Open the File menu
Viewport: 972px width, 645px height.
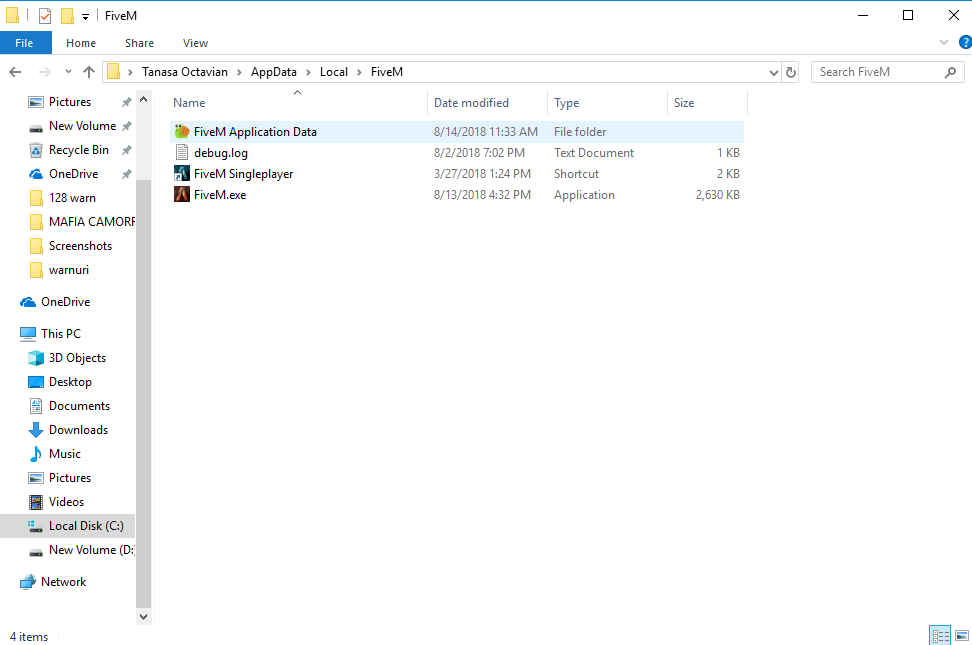(x=25, y=43)
